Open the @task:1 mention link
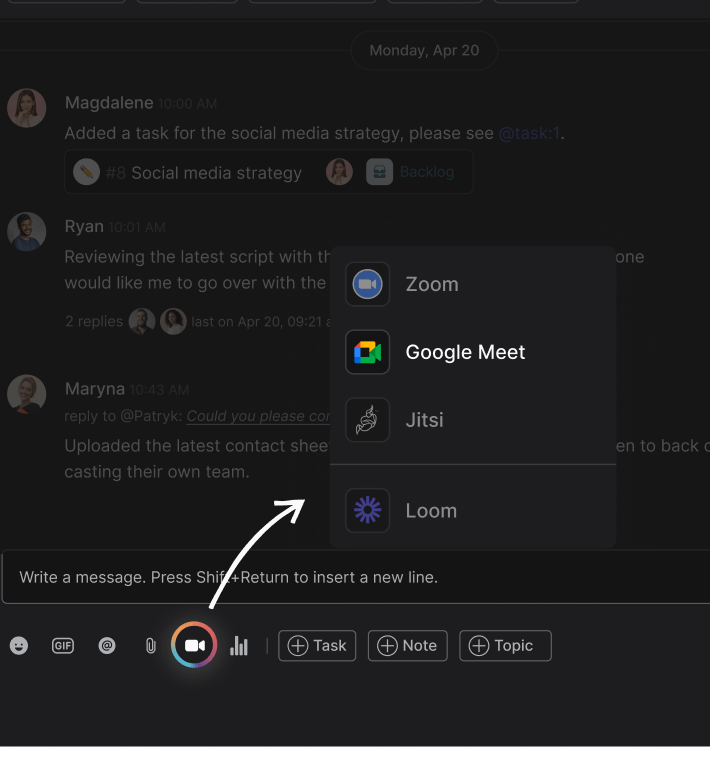Image resolution: width=710 pixels, height=763 pixels. (x=529, y=133)
